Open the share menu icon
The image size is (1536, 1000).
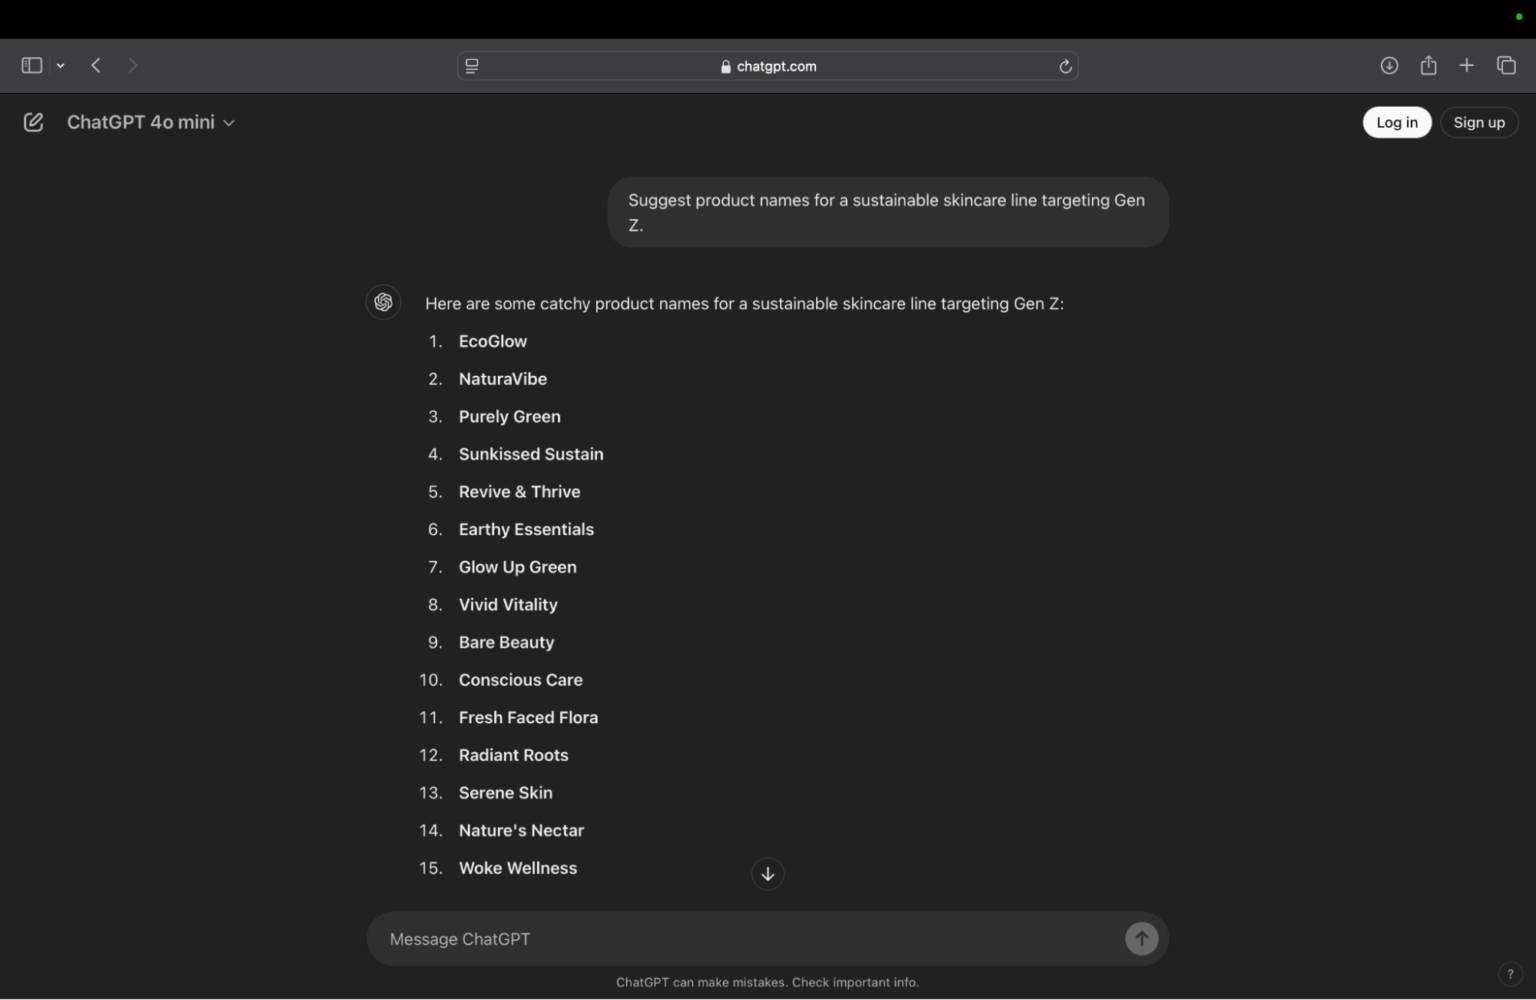click(x=1428, y=64)
